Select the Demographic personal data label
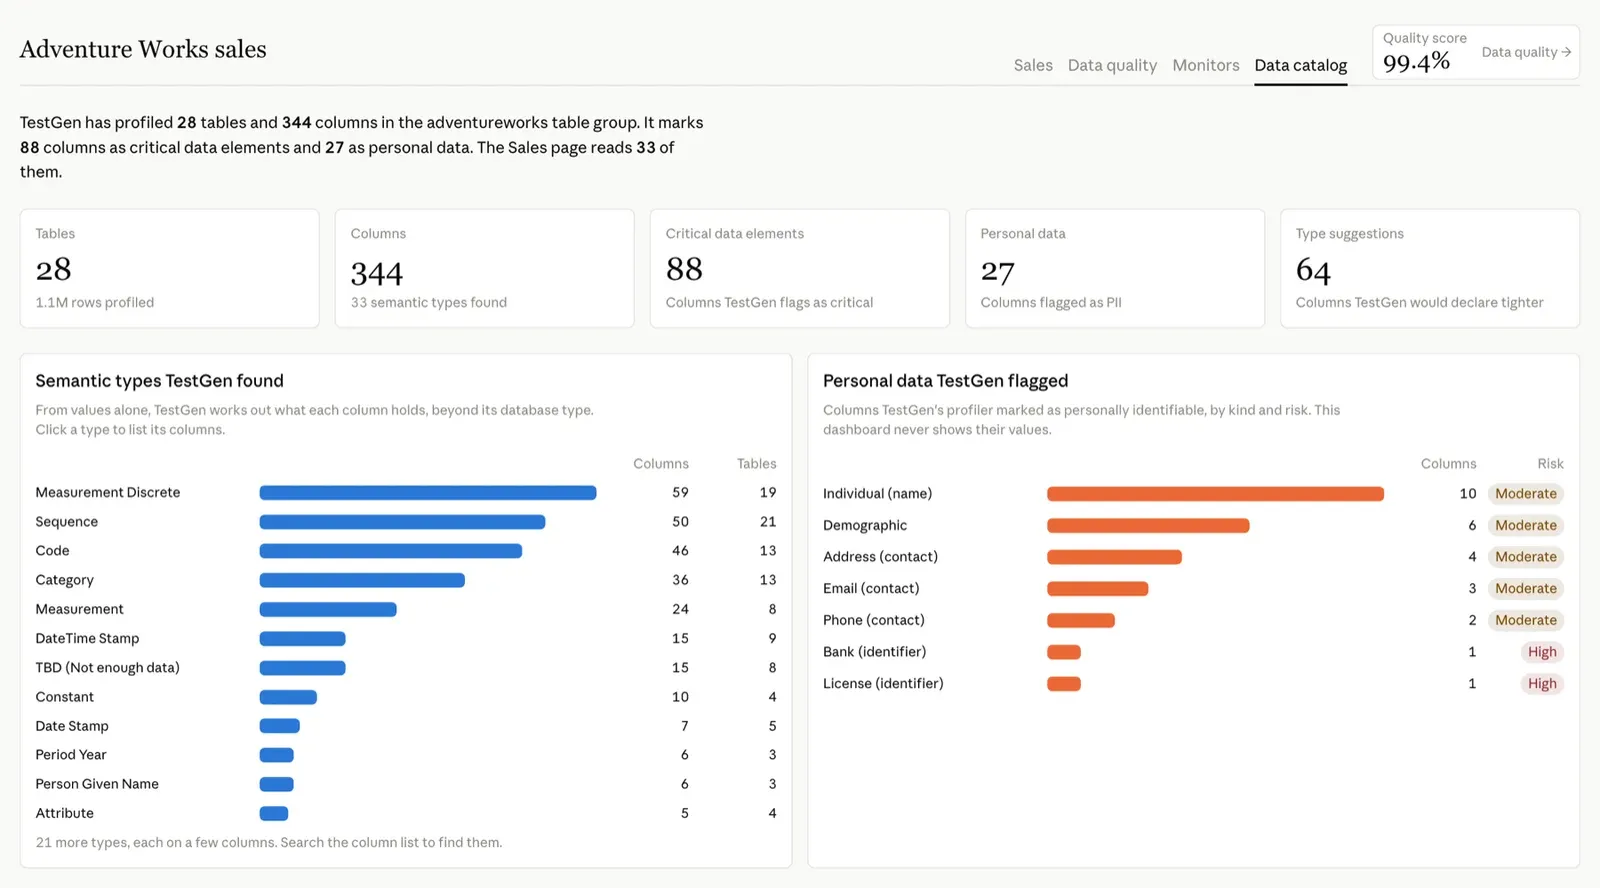Screen dimensions: 1600x888 pyautogui.click(x=865, y=525)
